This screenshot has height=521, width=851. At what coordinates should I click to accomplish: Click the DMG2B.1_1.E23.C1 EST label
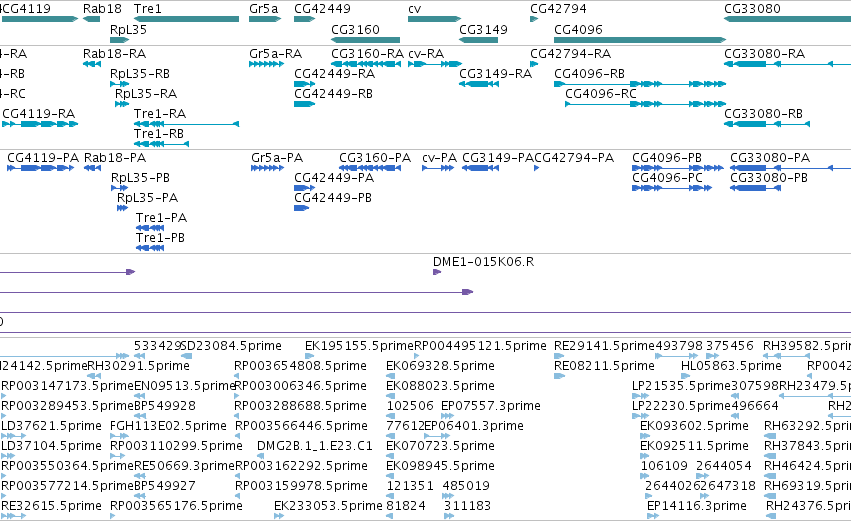[315, 446]
